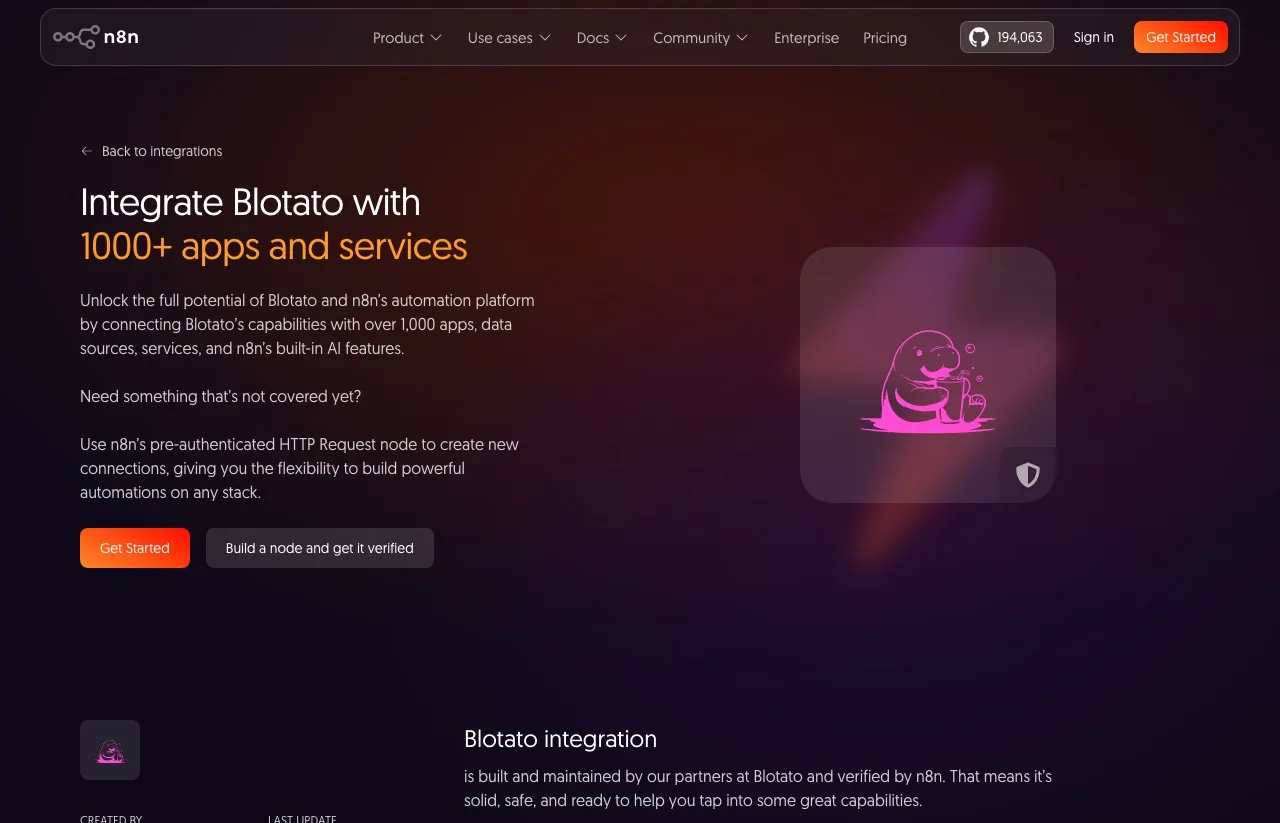Click the 1000+ apps and services text
1280x823 pixels.
(274, 246)
